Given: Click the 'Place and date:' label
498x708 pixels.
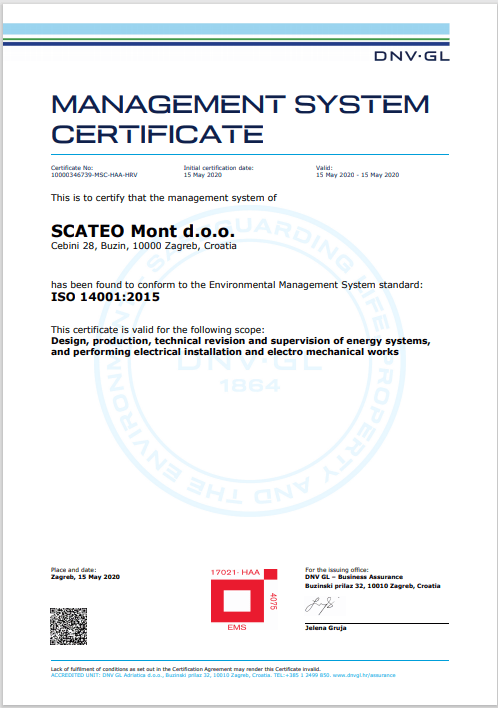Looking at the screenshot, I should (x=74, y=570).
